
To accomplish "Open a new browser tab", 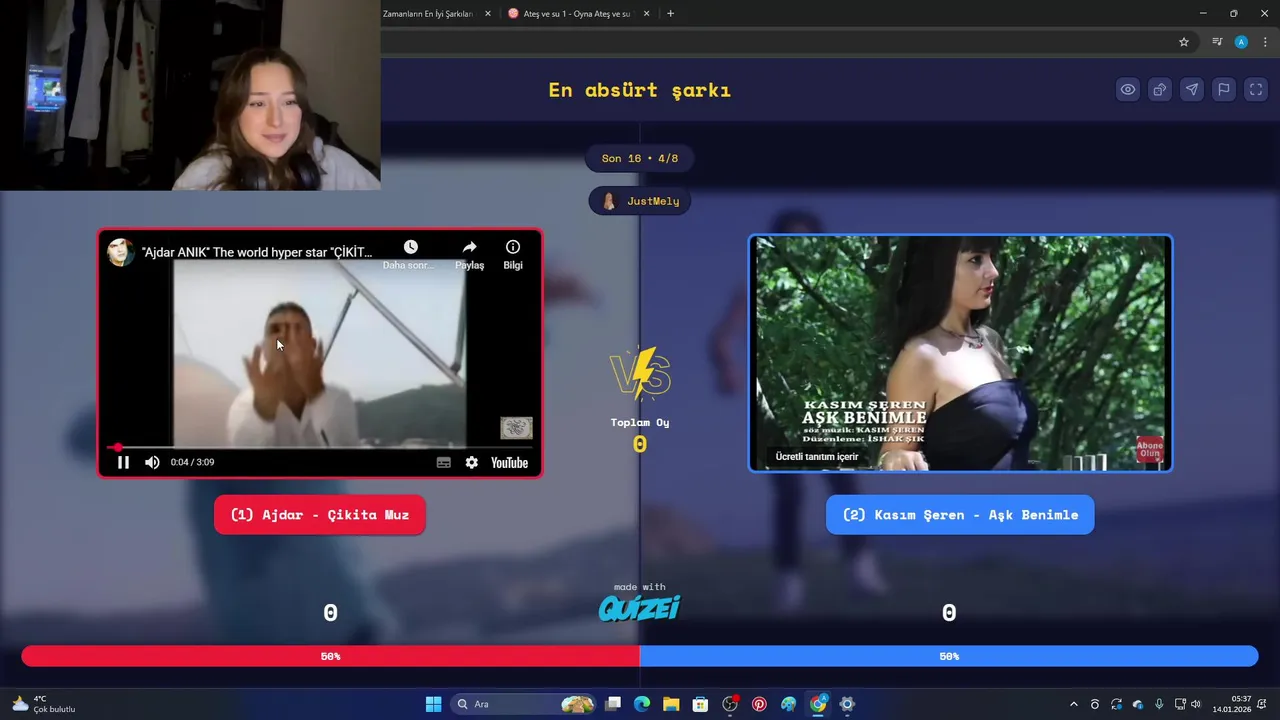I will tap(670, 14).
